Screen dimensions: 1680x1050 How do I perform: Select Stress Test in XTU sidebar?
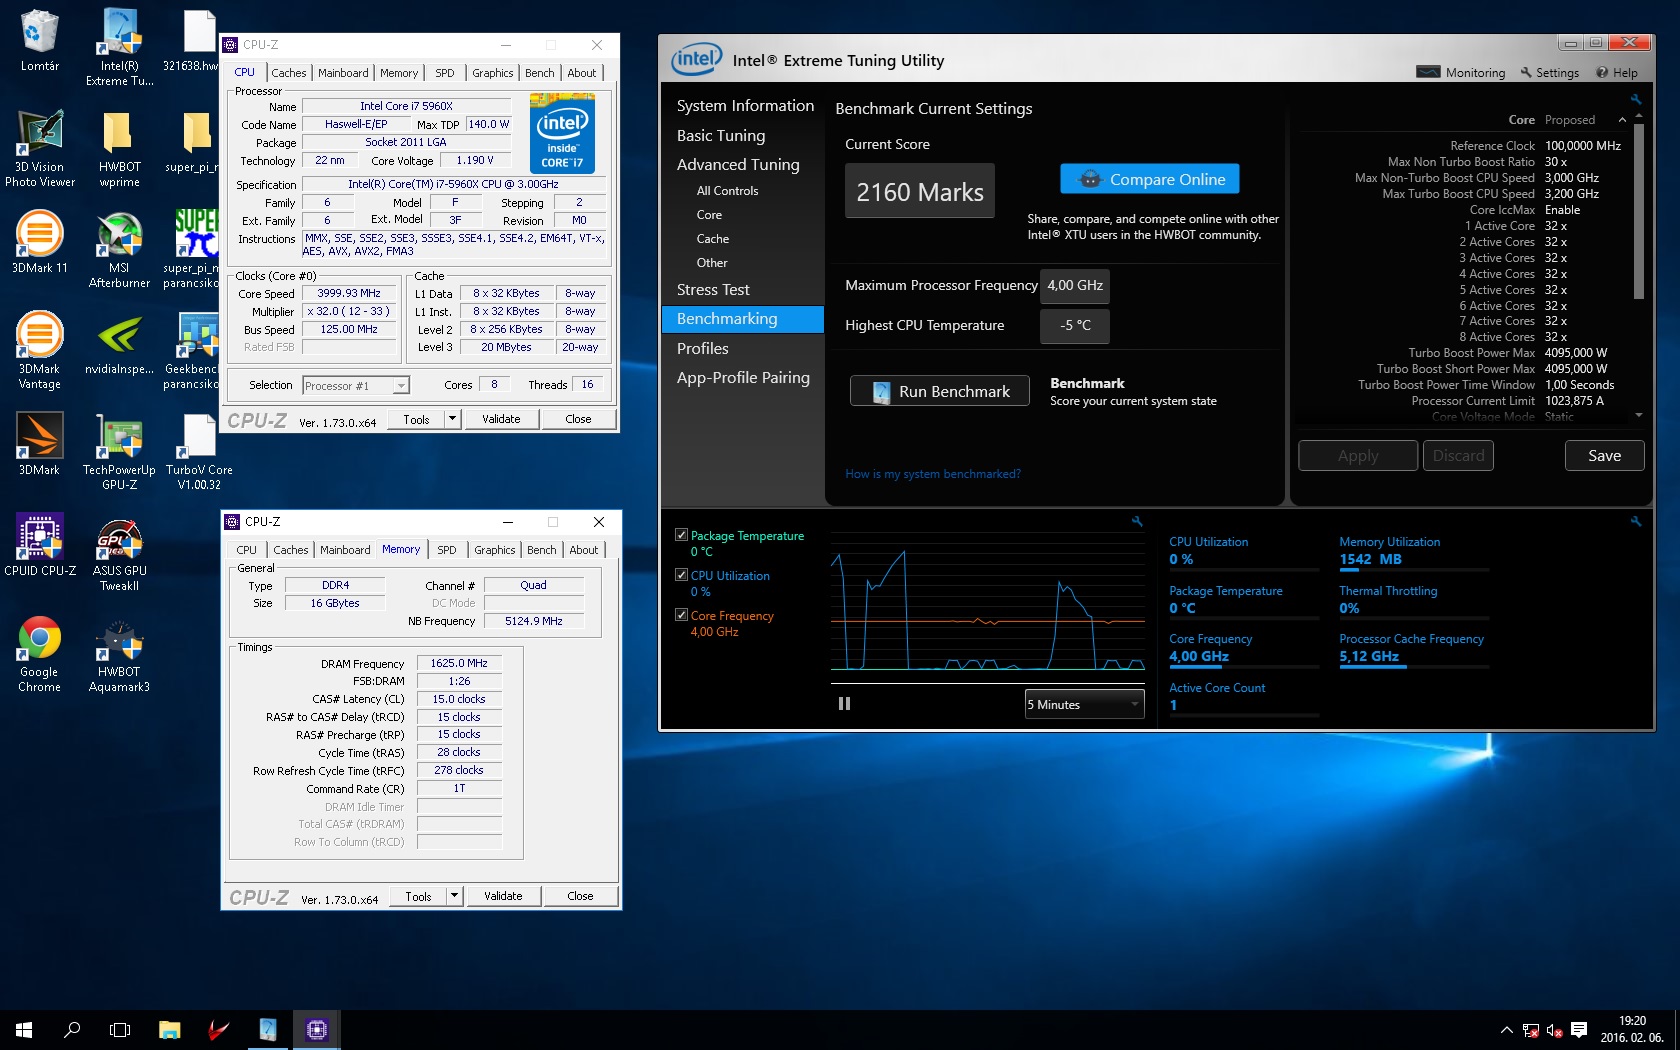point(713,289)
